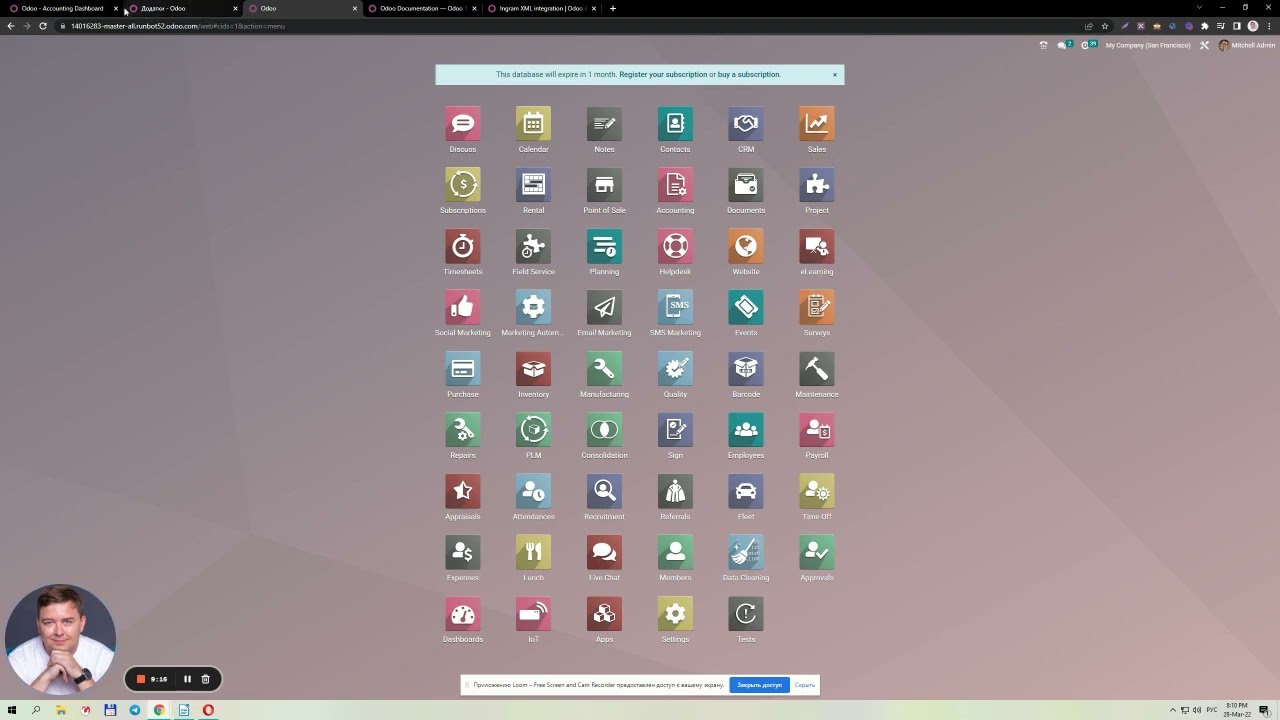Open the Employees app
1280x720 pixels.
coord(746,430)
